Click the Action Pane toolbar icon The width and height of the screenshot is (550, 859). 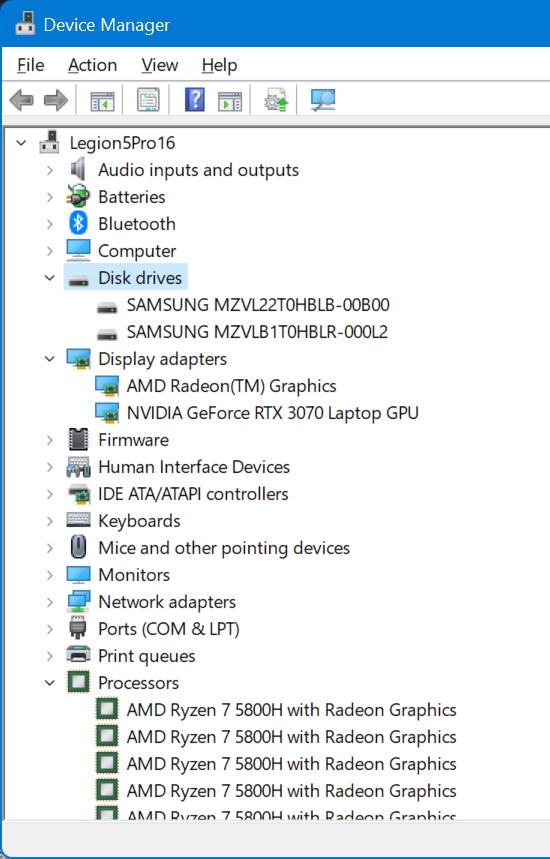click(230, 100)
